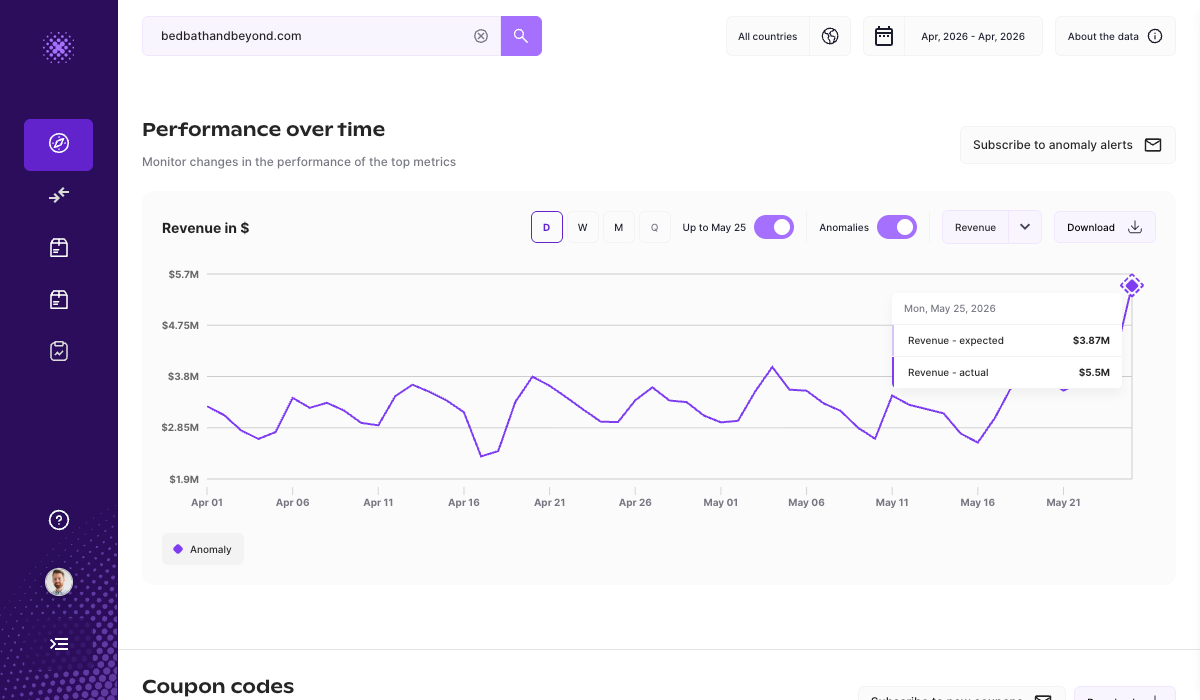The width and height of the screenshot is (1200, 700).
Task: Open the first box sidebar icon
Action: [58, 247]
